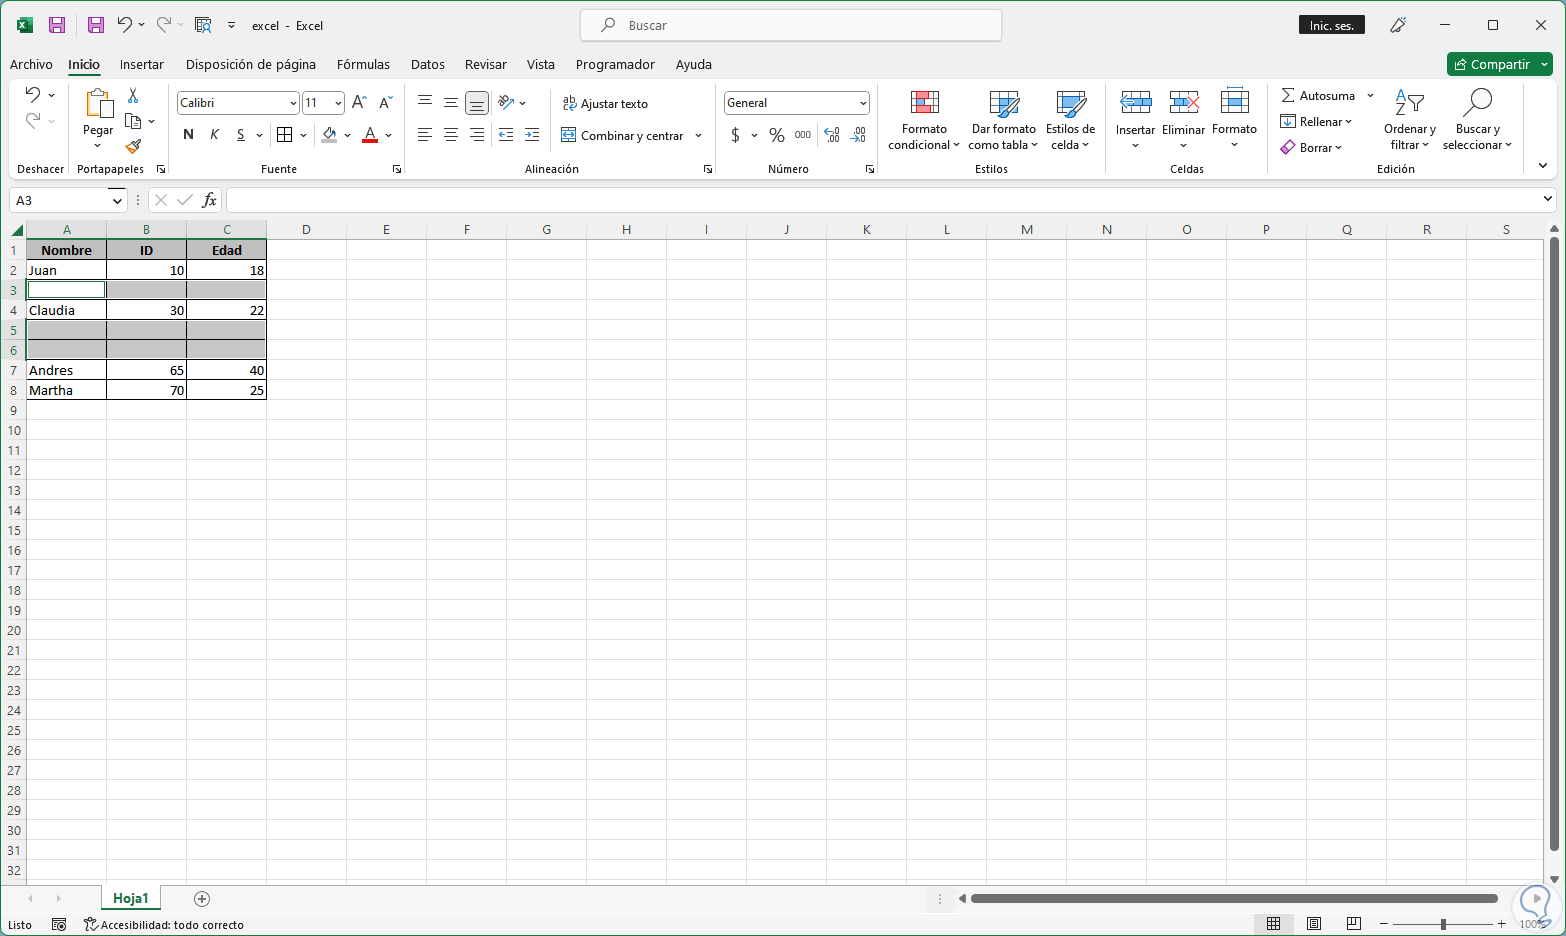Click the Insertar cells icon

[x=1135, y=102]
